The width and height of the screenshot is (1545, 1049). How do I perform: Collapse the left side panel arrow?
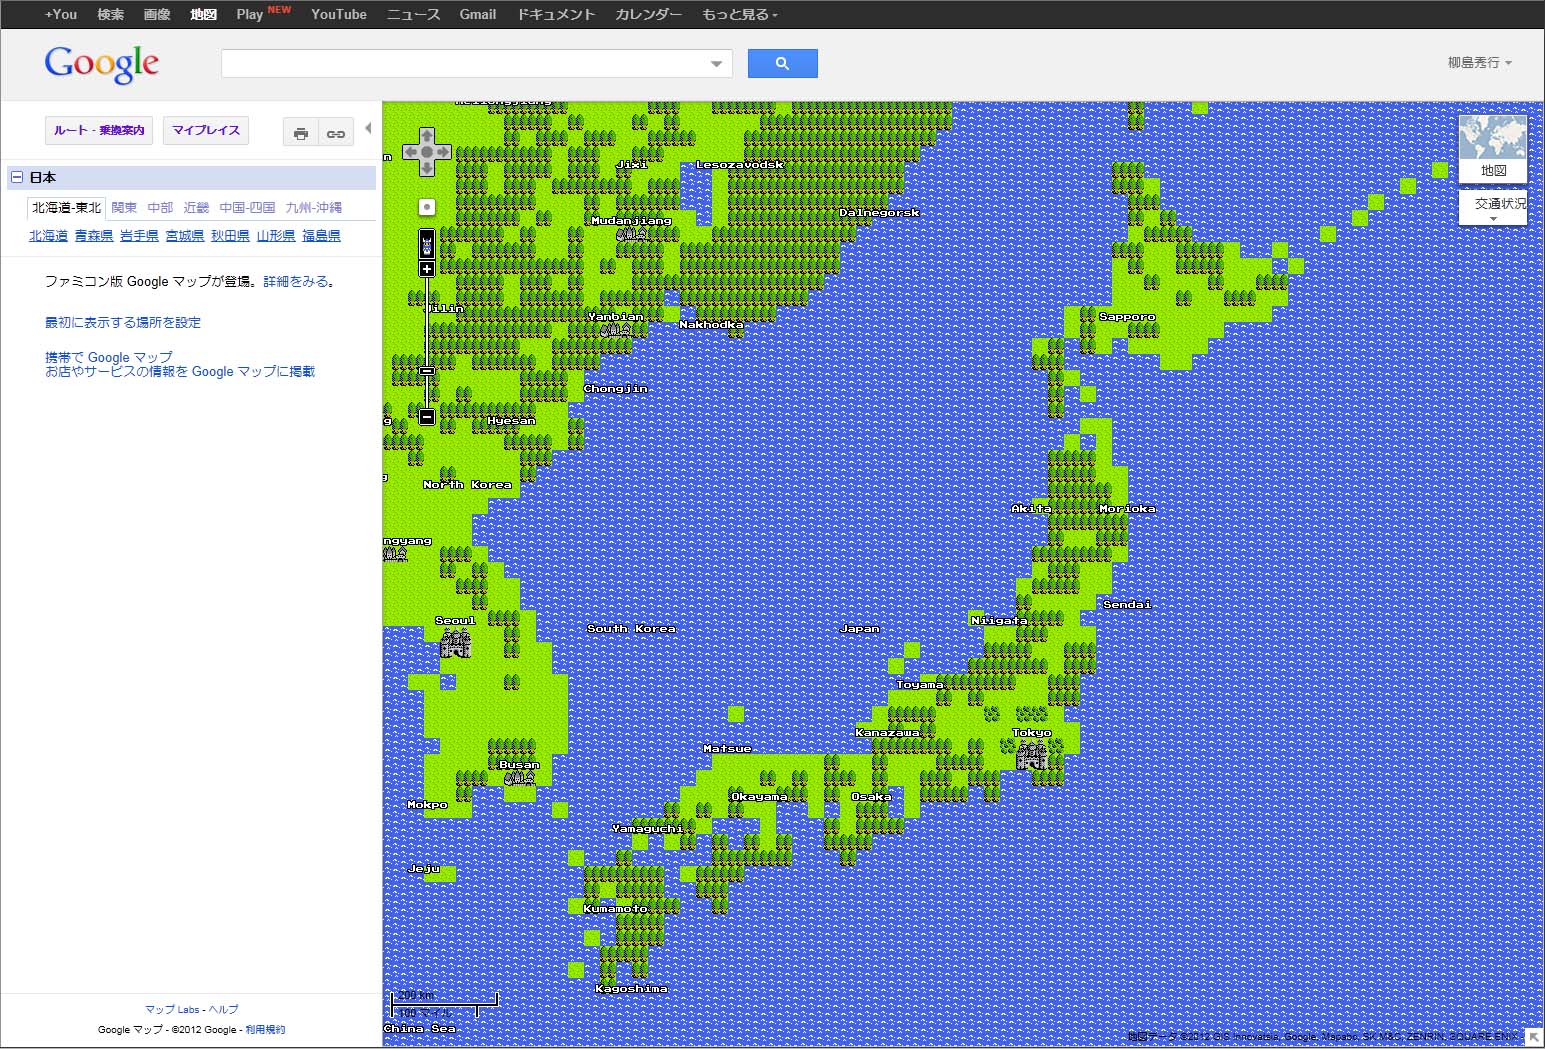[x=368, y=128]
